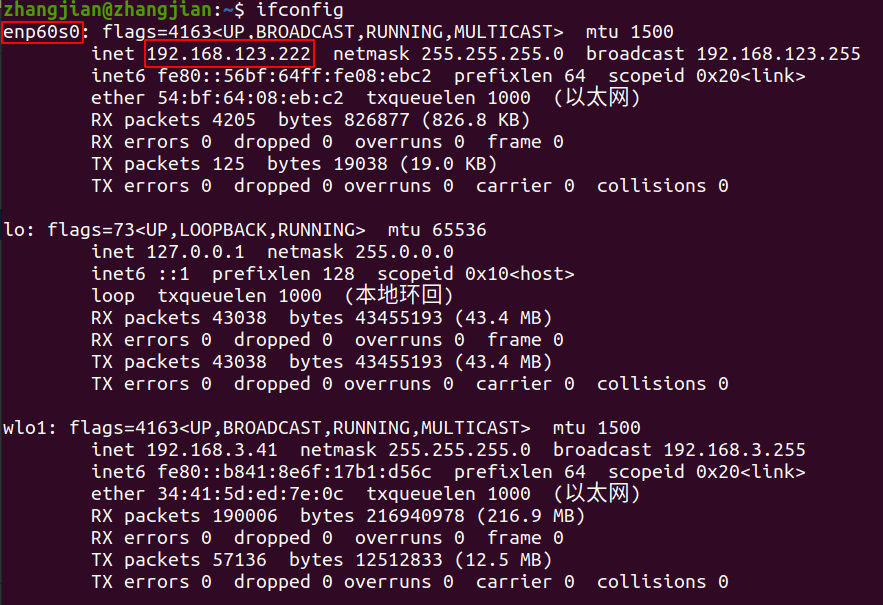Click the zhangjian@zhangjian prompt text
This screenshot has height=605, width=883.
(x=107, y=10)
